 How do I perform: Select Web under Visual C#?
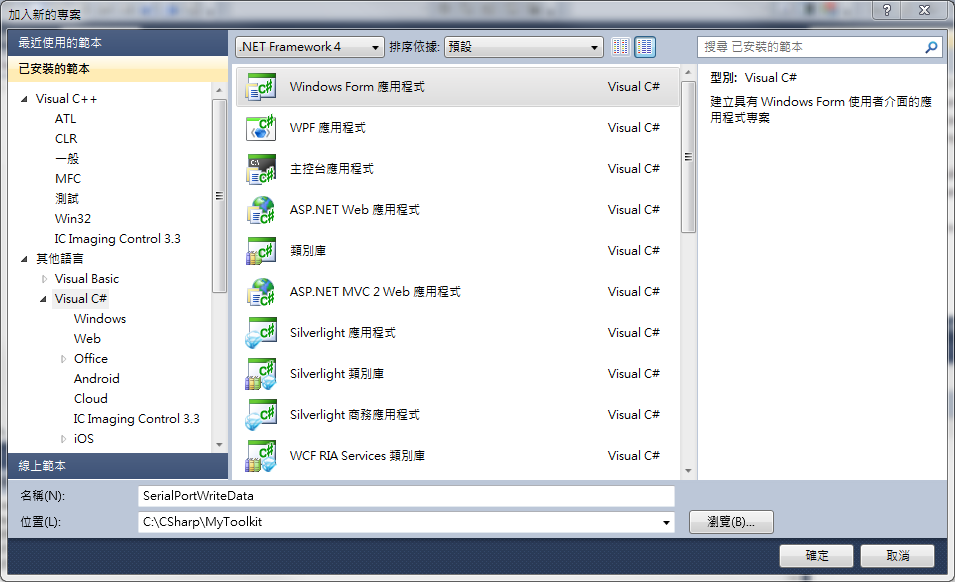[x=87, y=339]
